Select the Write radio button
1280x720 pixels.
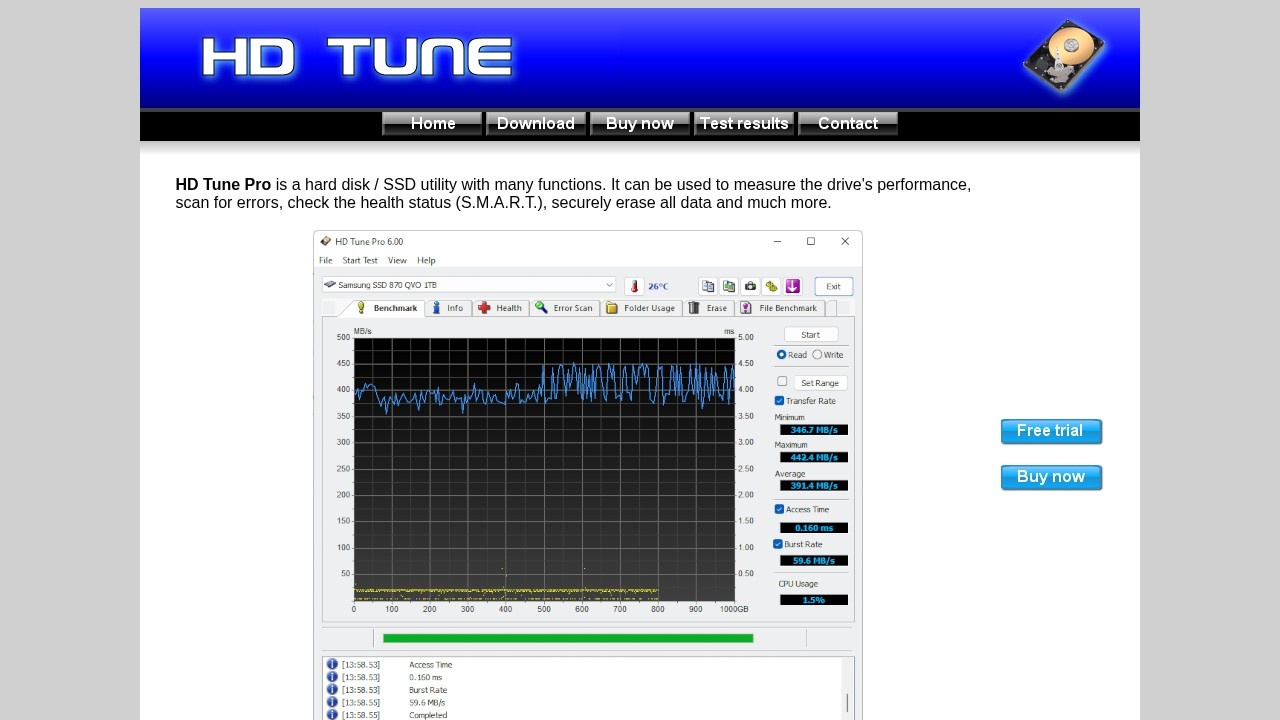point(817,355)
